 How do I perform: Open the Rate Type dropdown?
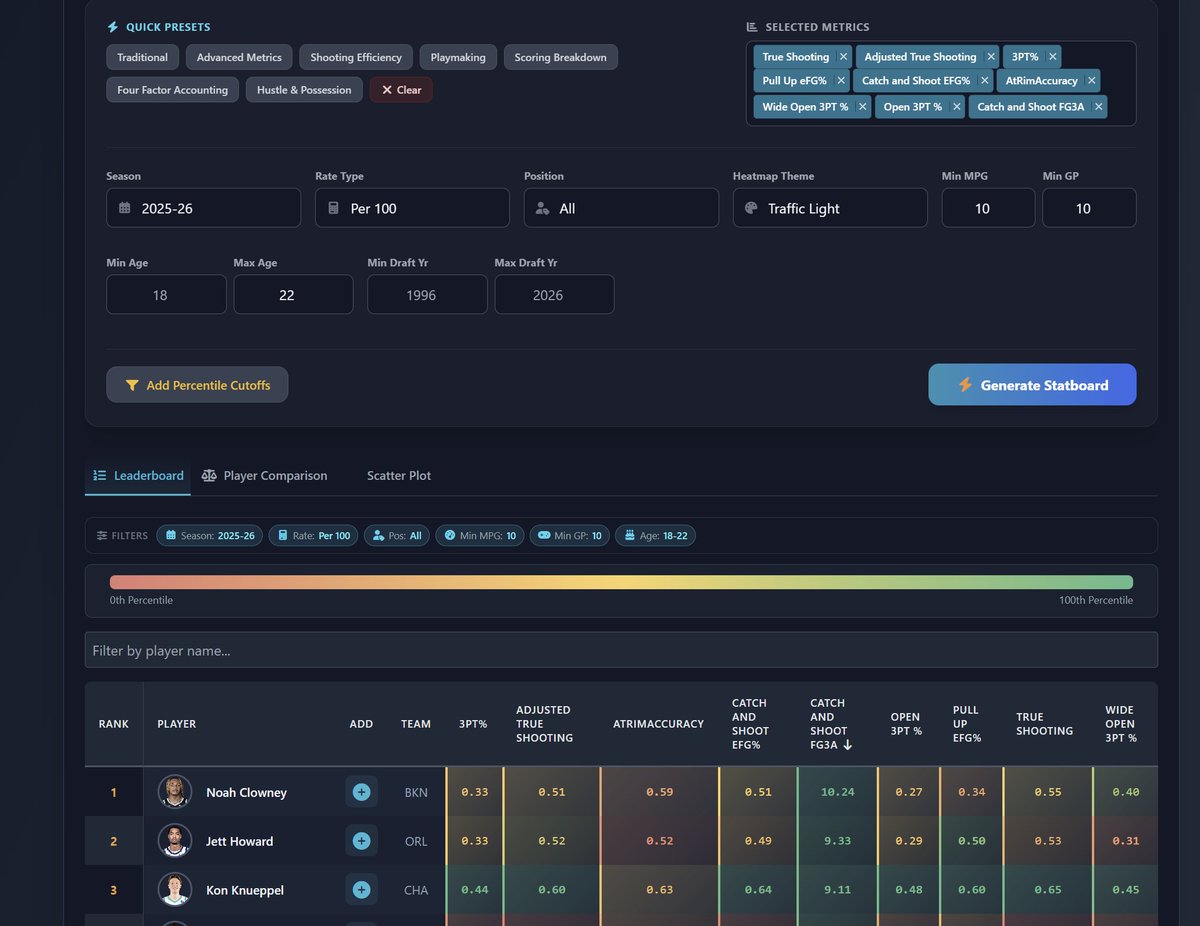(412, 208)
